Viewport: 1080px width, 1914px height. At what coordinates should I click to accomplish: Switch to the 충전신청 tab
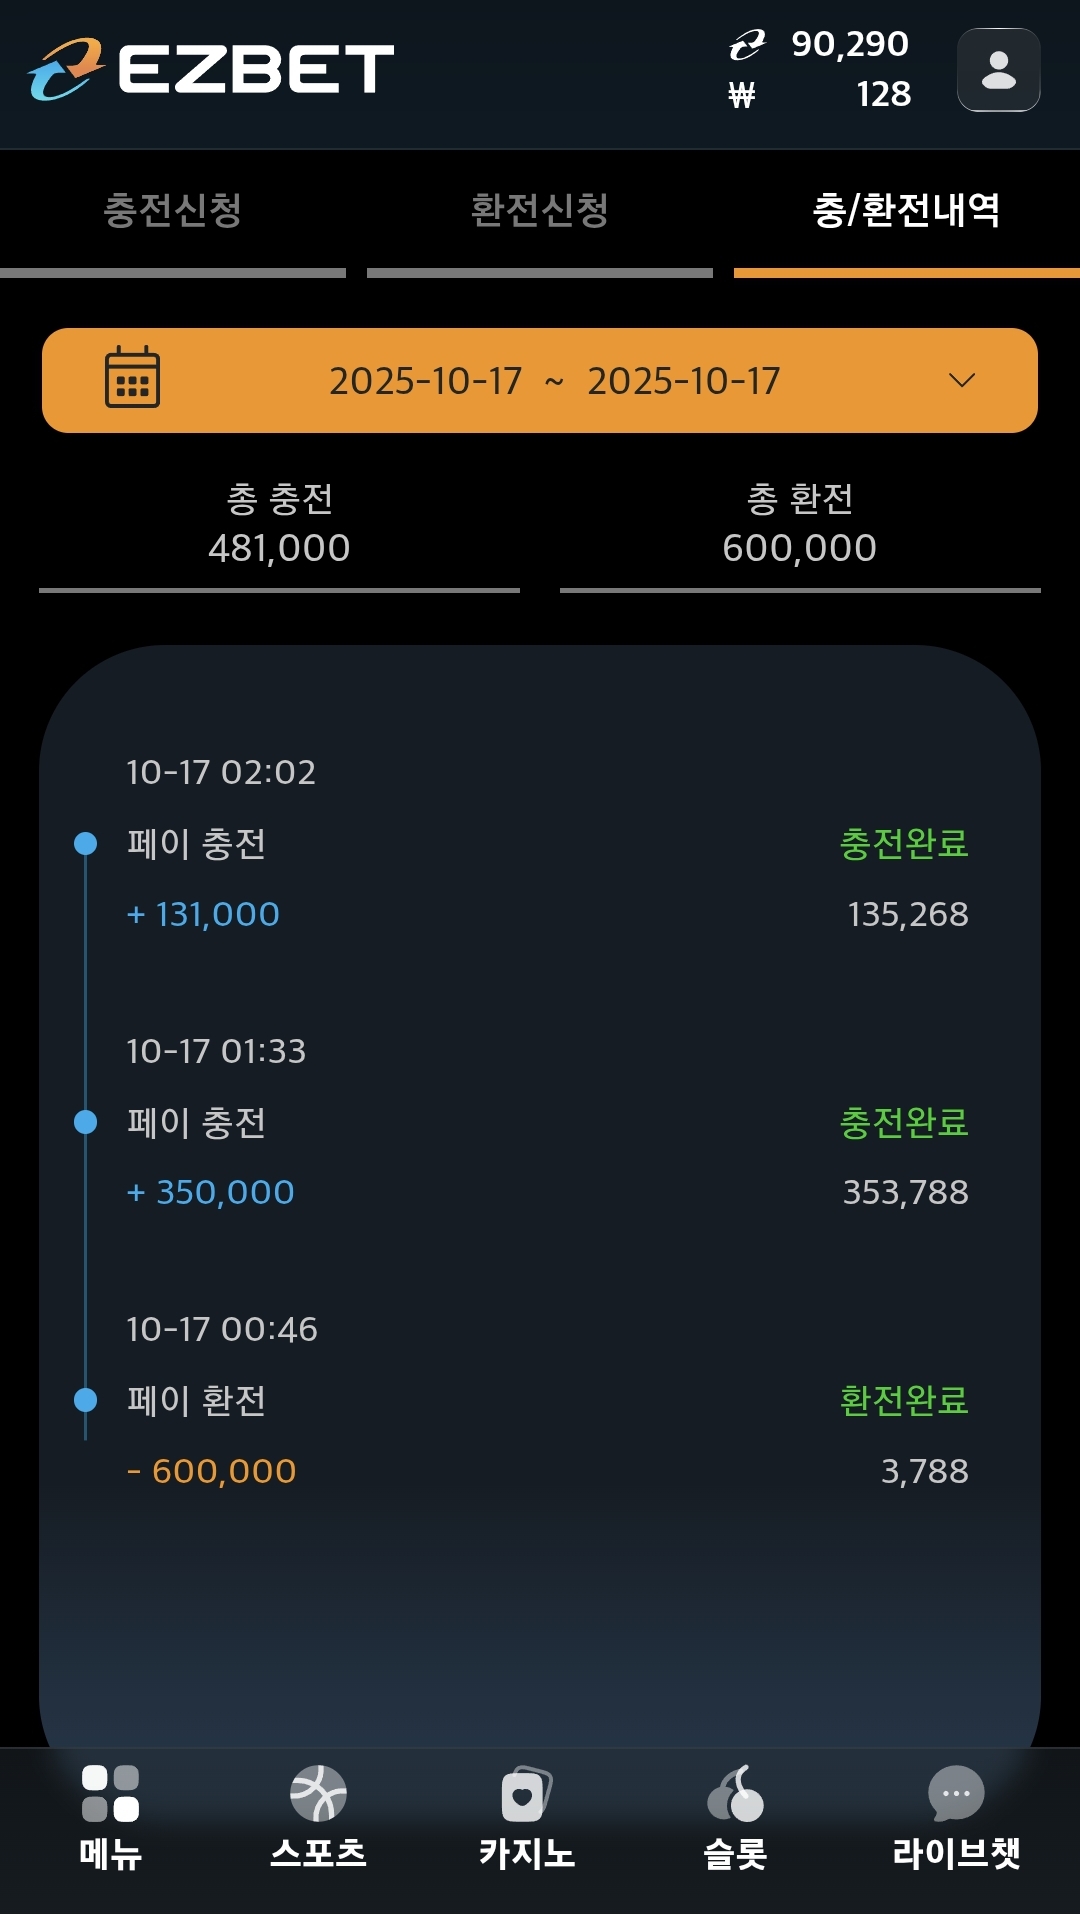click(x=173, y=210)
